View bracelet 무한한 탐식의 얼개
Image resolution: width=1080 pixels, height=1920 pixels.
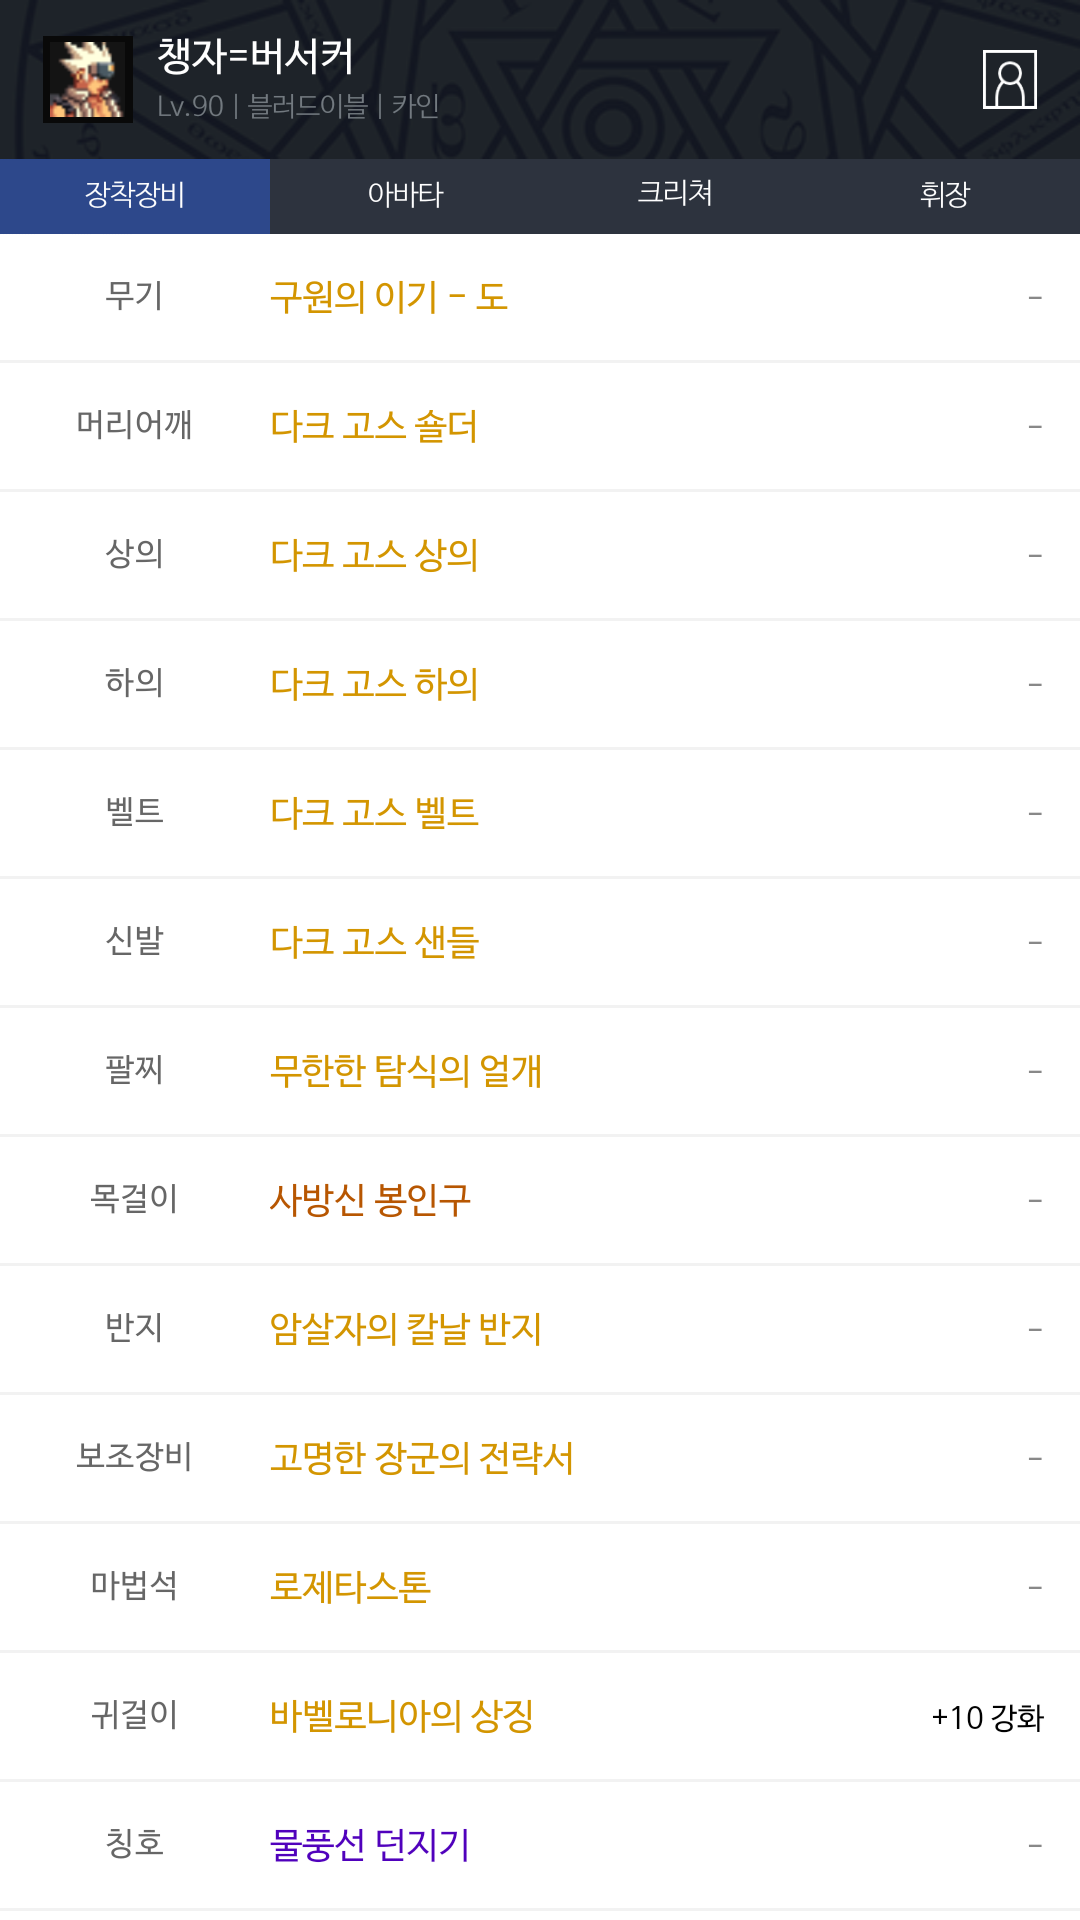click(406, 1071)
